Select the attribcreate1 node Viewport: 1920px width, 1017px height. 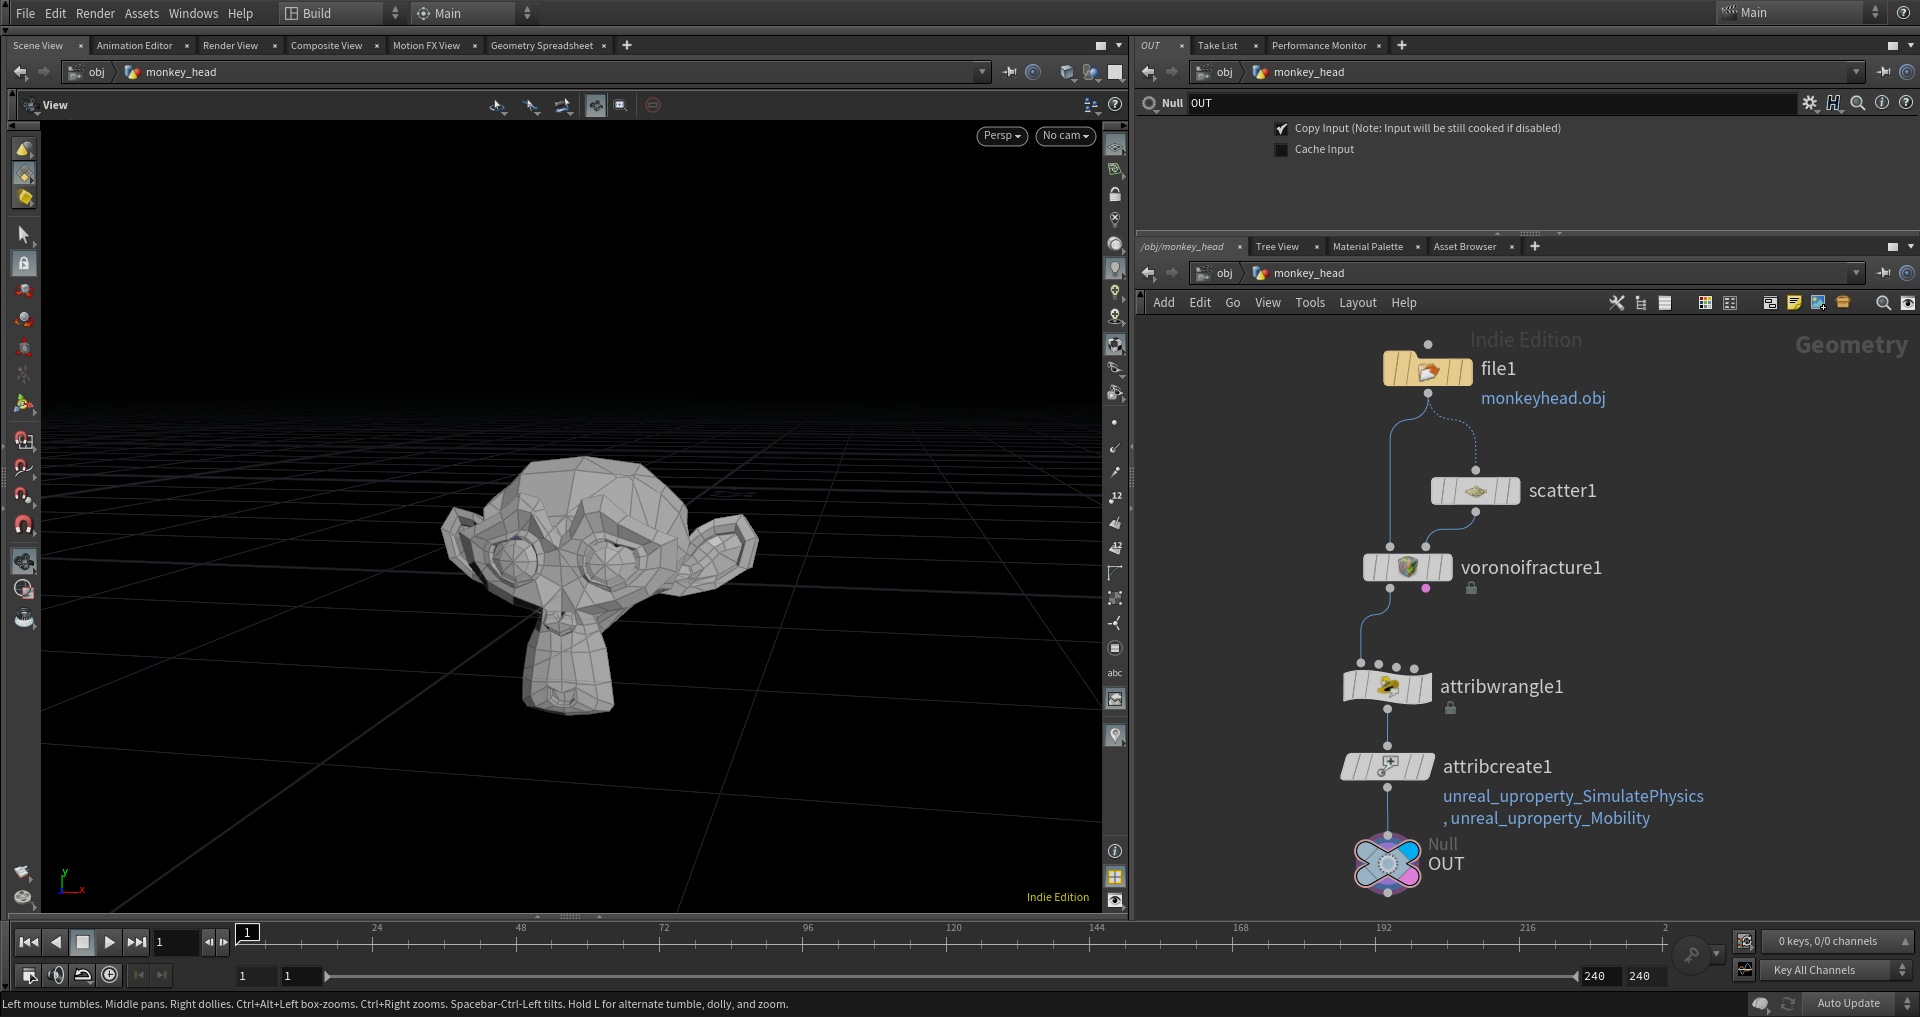tap(1387, 767)
